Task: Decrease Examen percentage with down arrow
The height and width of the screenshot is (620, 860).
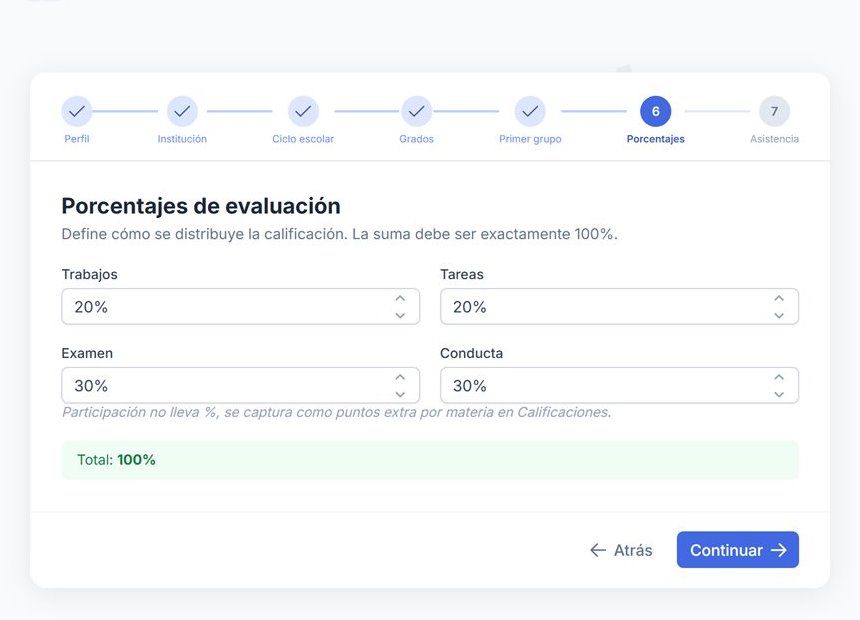Action: 400,394
